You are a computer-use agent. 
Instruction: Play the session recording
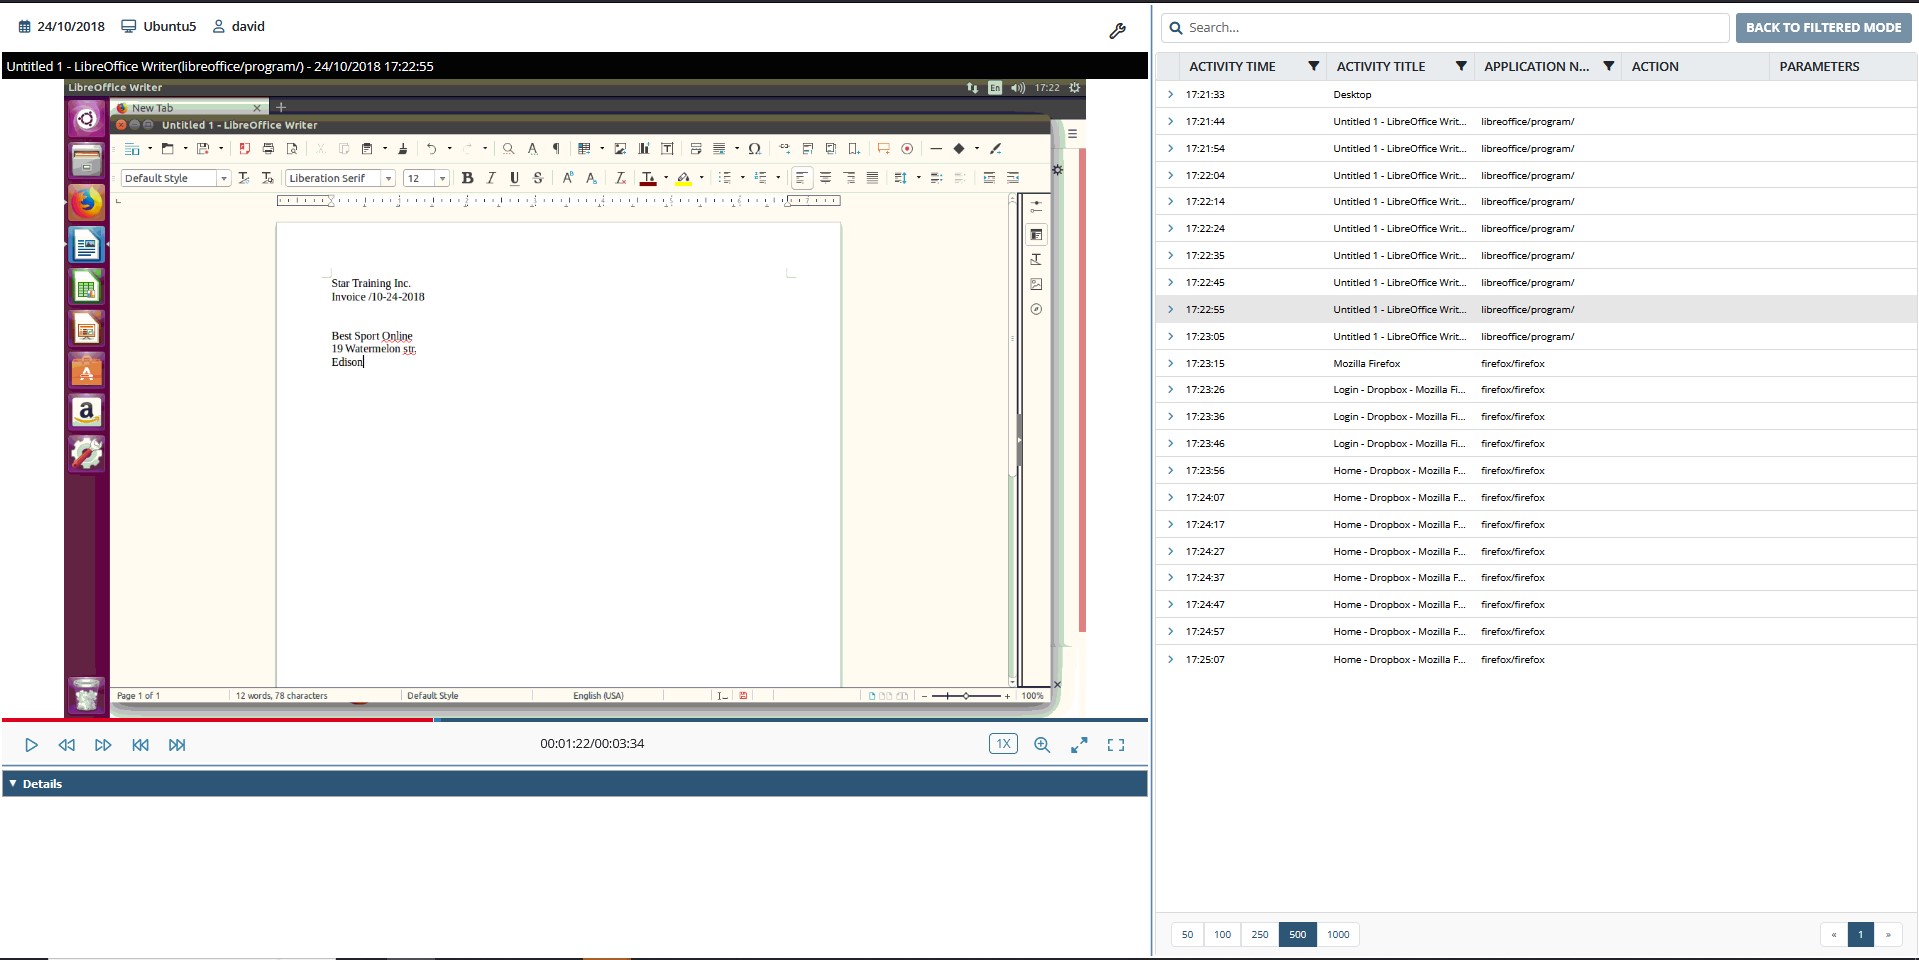pyautogui.click(x=31, y=745)
